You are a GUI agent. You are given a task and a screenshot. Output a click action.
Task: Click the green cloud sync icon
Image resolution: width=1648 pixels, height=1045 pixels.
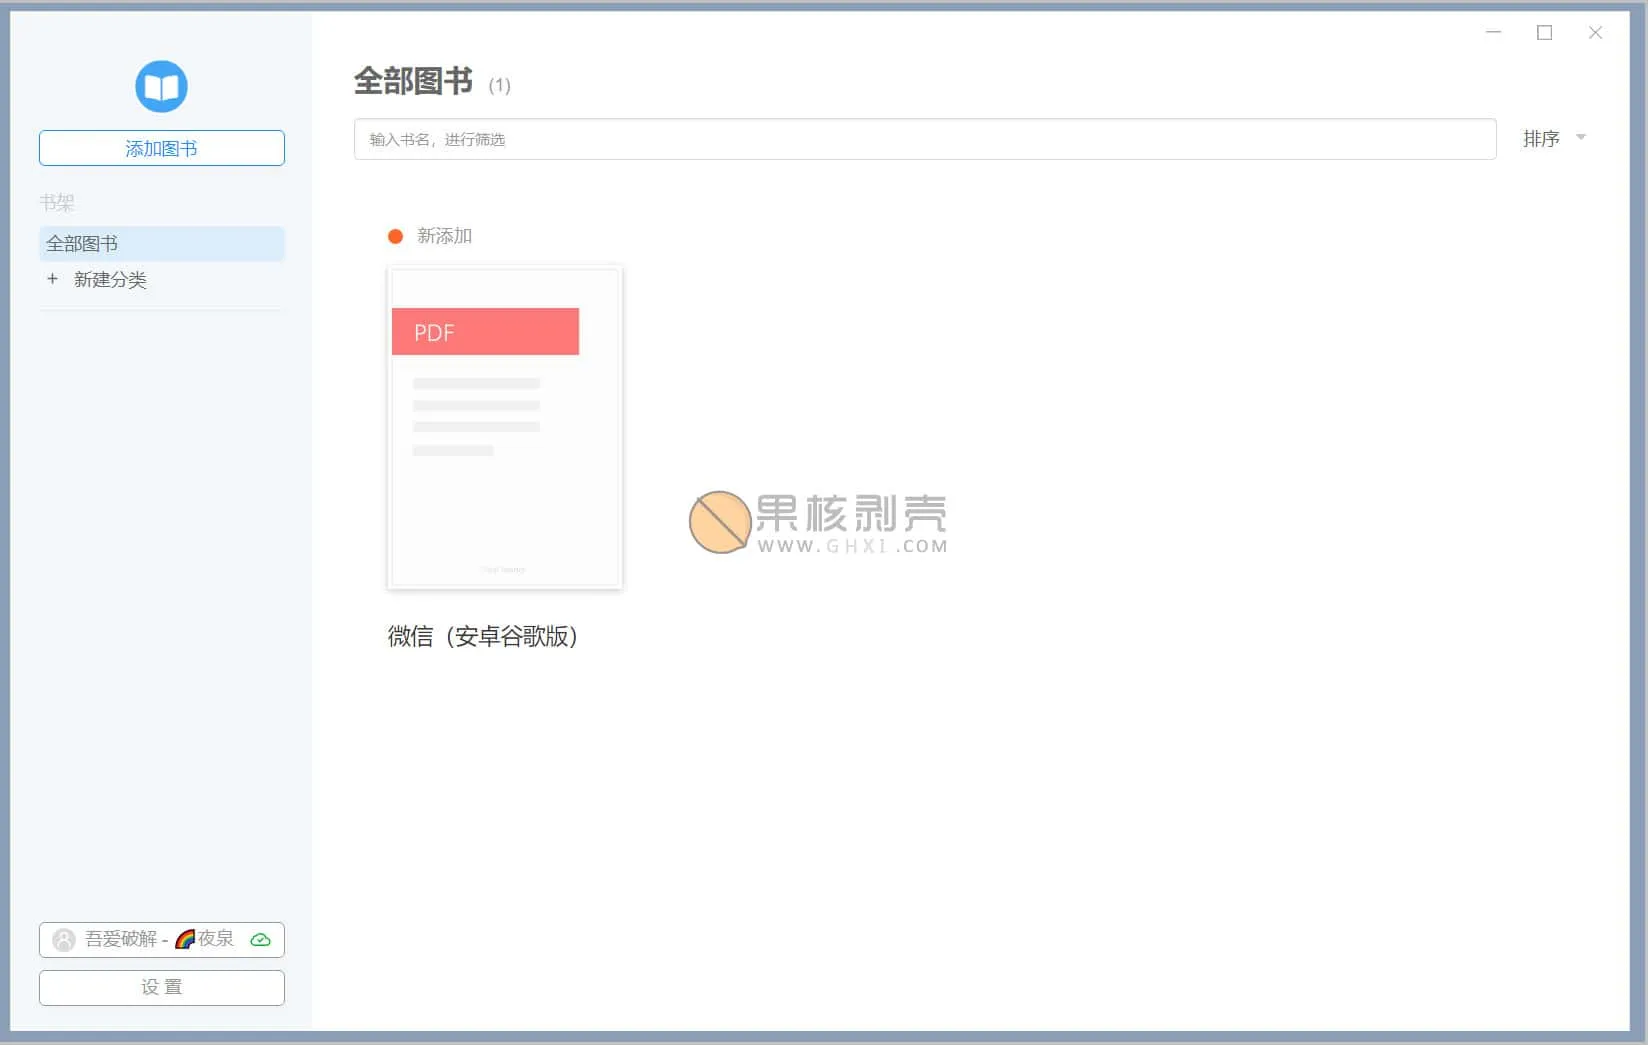(x=260, y=939)
